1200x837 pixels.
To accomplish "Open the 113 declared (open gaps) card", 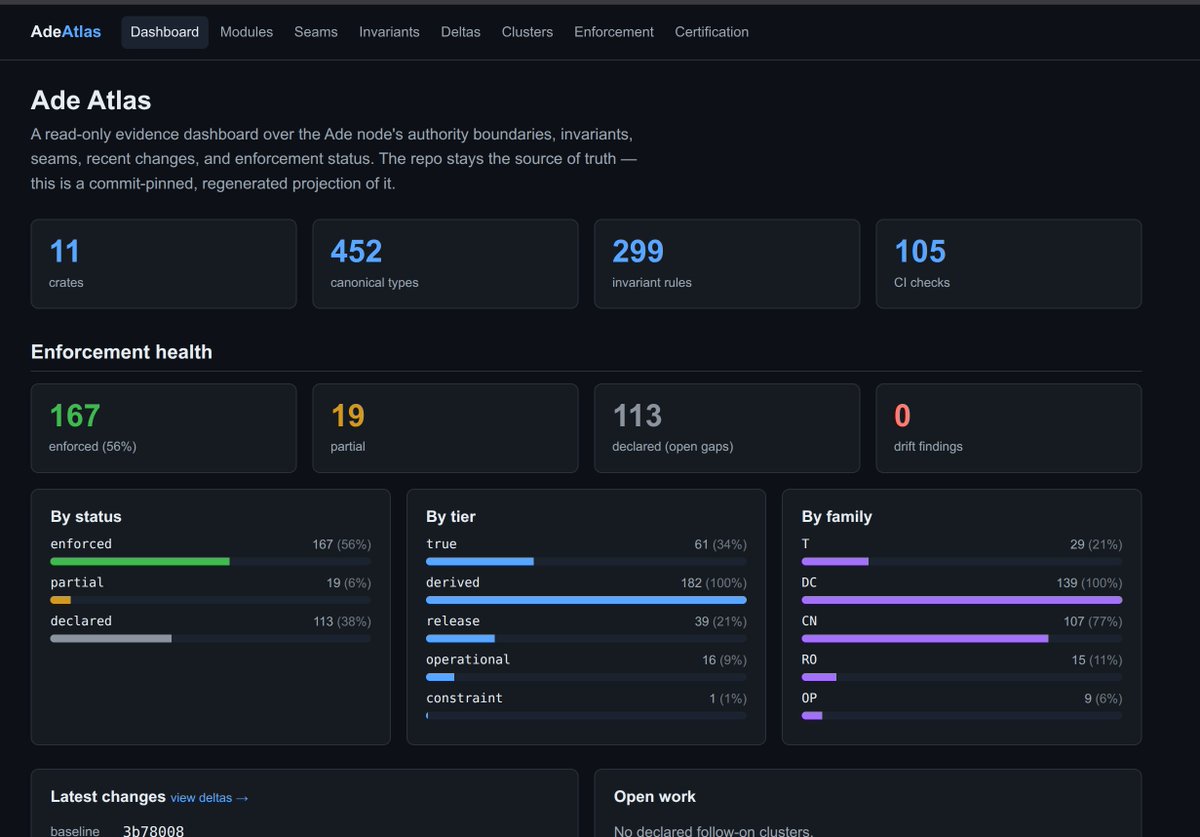I will click(727, 428).
